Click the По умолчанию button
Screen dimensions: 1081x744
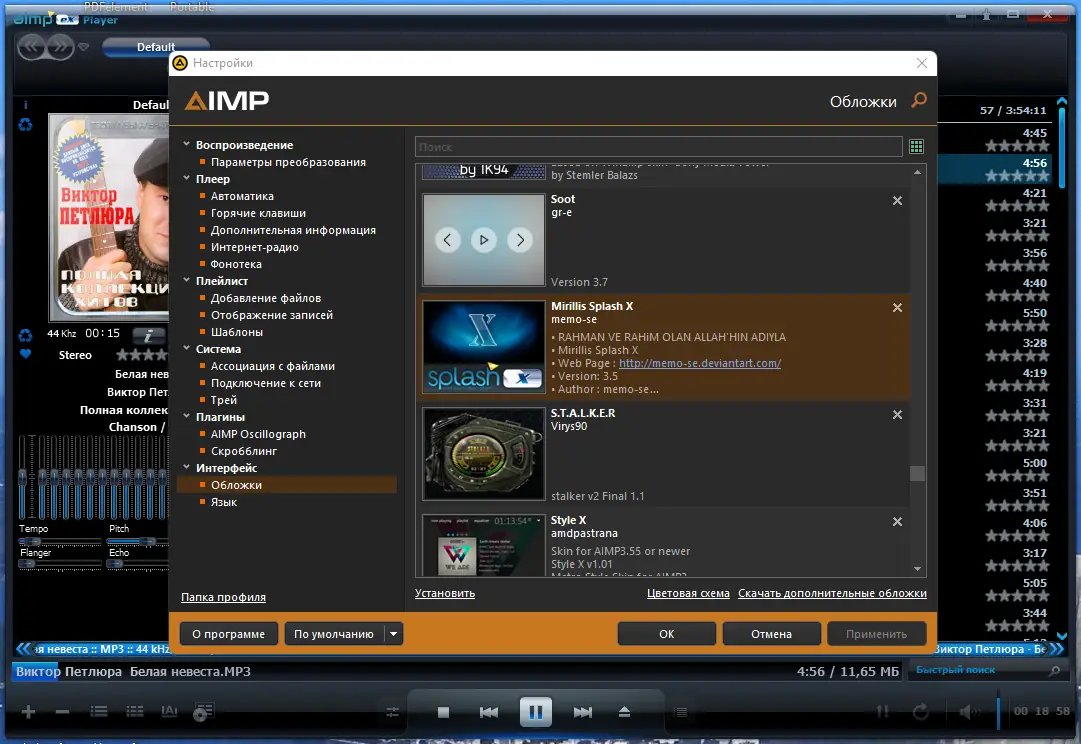pos(334,634)
